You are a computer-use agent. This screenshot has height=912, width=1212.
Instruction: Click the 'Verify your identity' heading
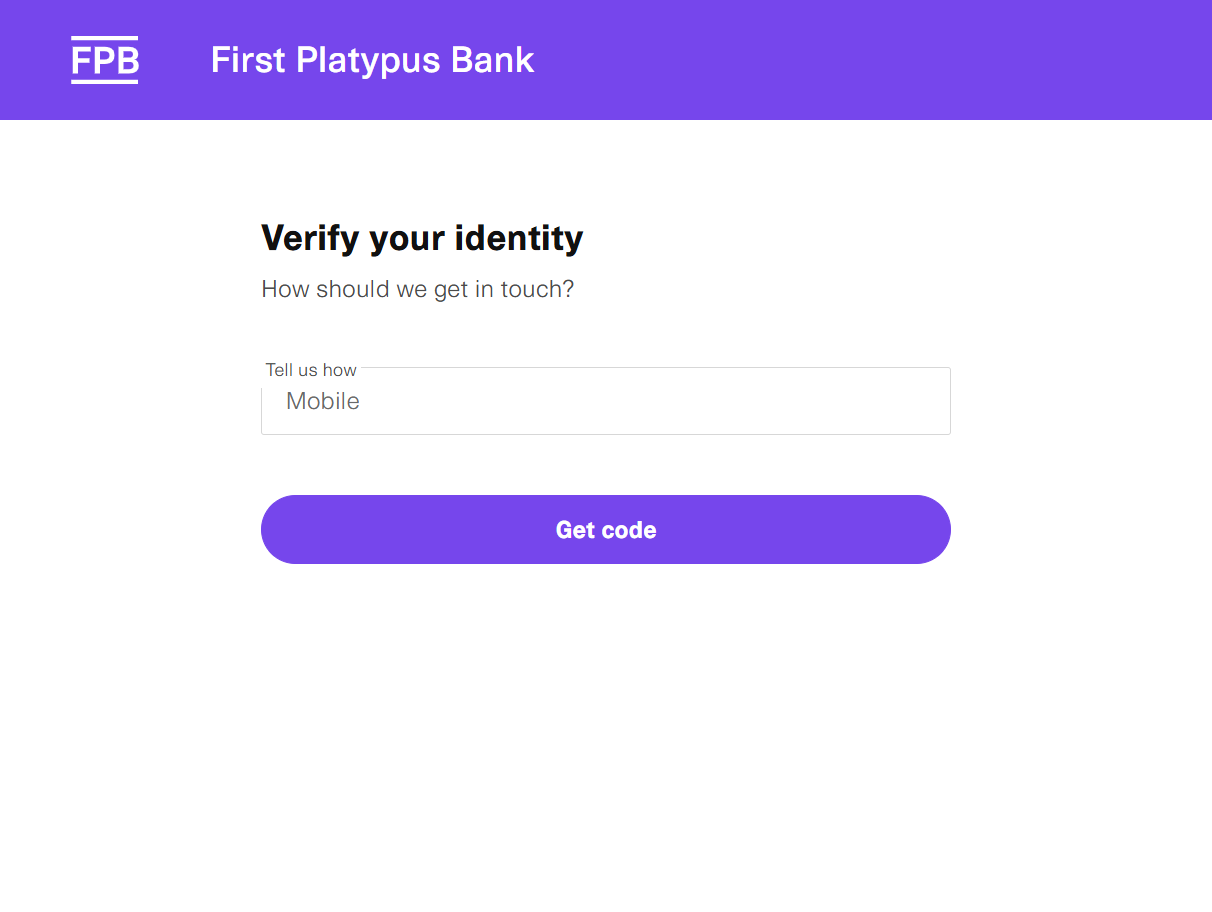422,238
